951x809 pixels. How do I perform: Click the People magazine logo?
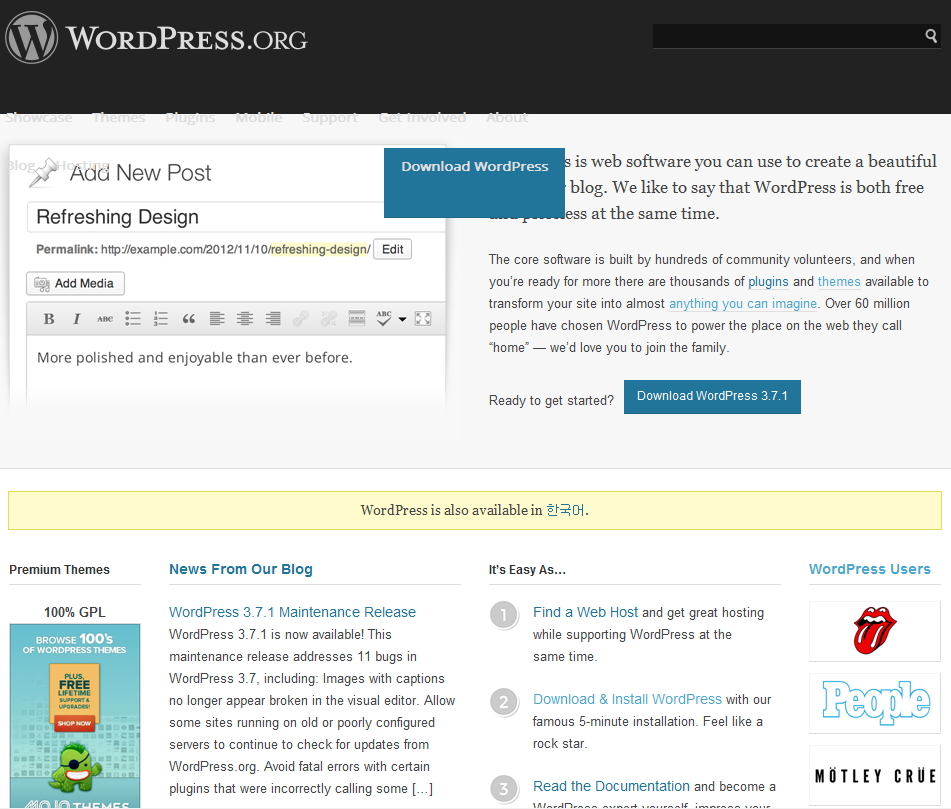pyautogui.click(x=875, y=703)
